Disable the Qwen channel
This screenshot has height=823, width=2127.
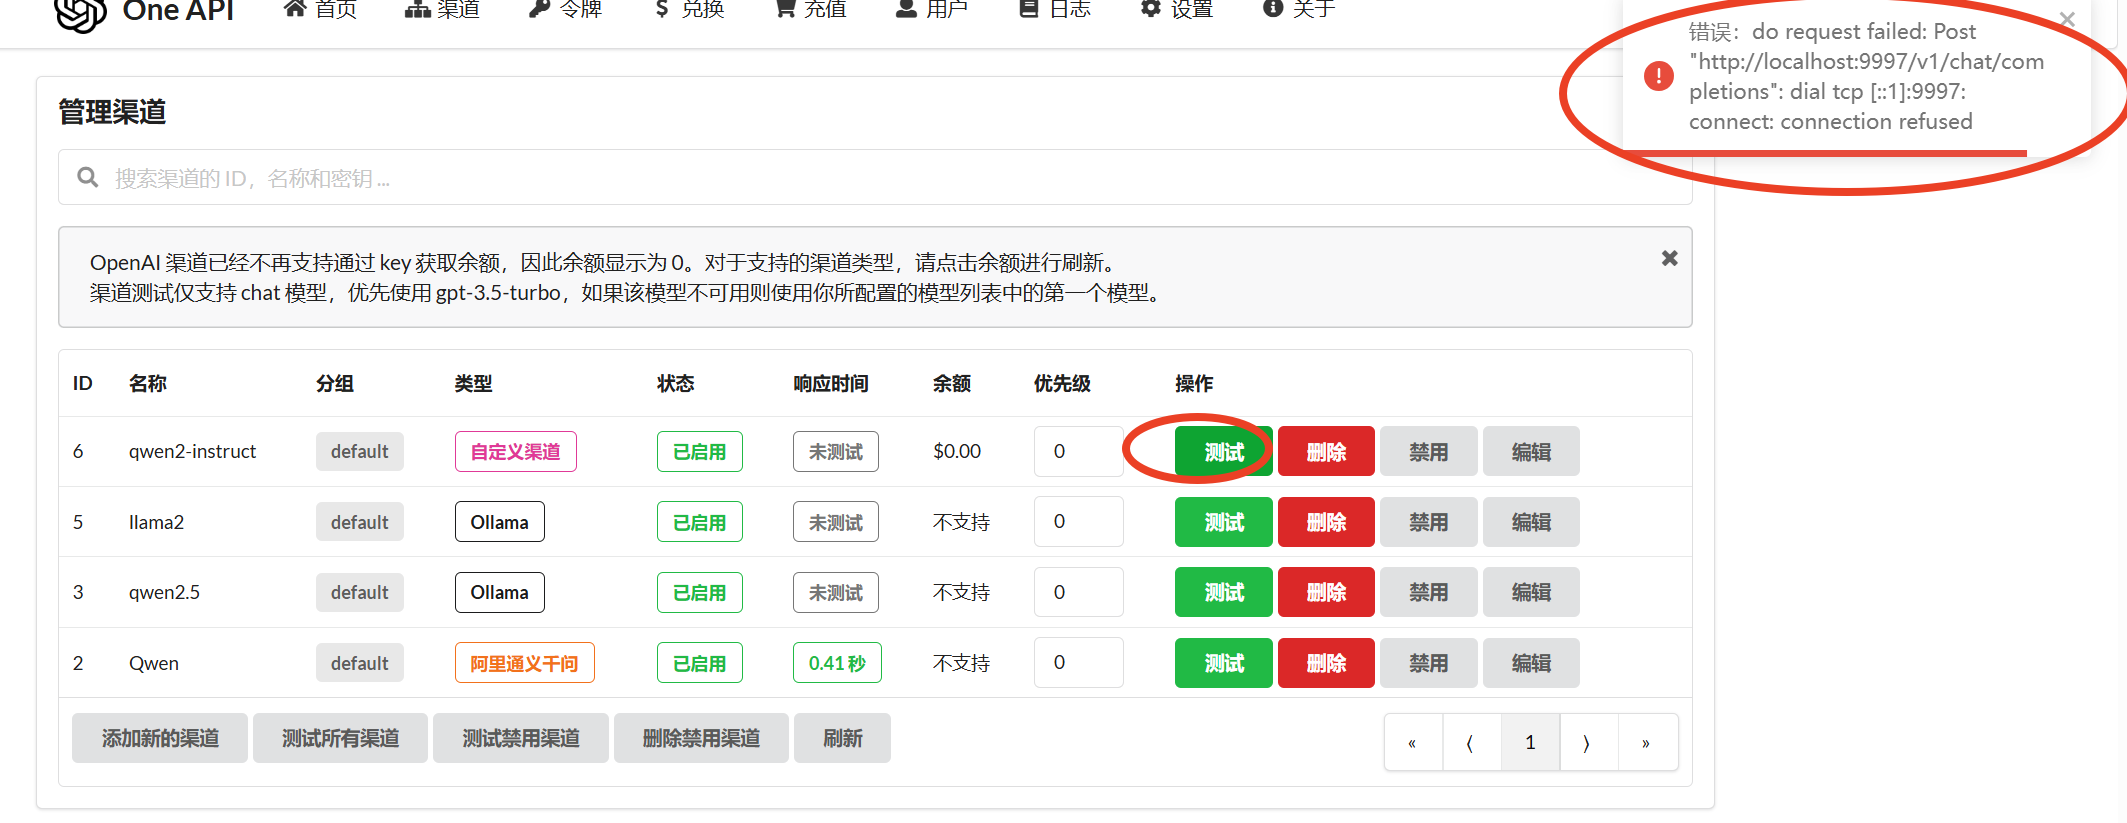(1428, 663)
